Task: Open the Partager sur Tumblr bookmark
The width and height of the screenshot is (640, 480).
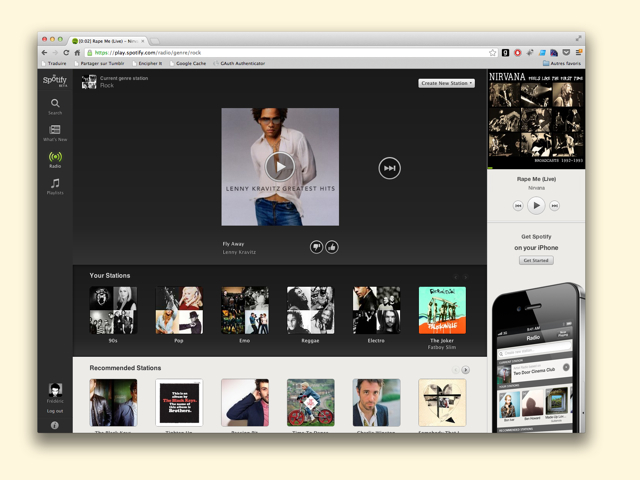Action: [99, 63]
